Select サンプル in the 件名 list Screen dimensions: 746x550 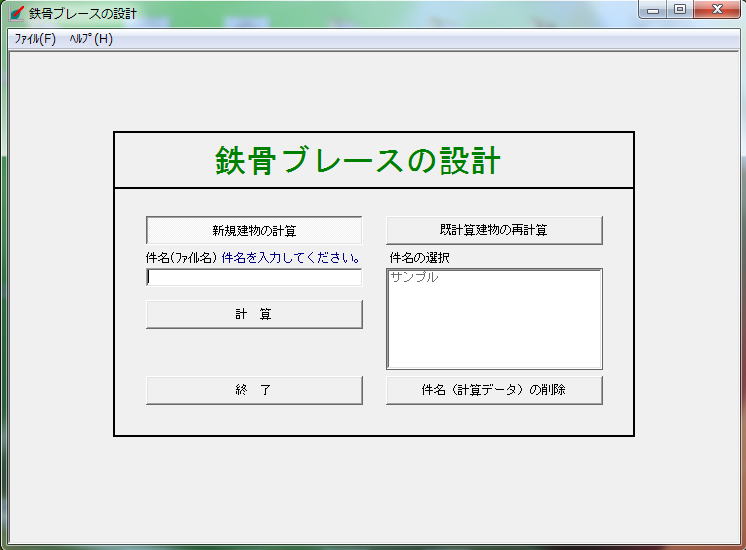pos(414,278)
